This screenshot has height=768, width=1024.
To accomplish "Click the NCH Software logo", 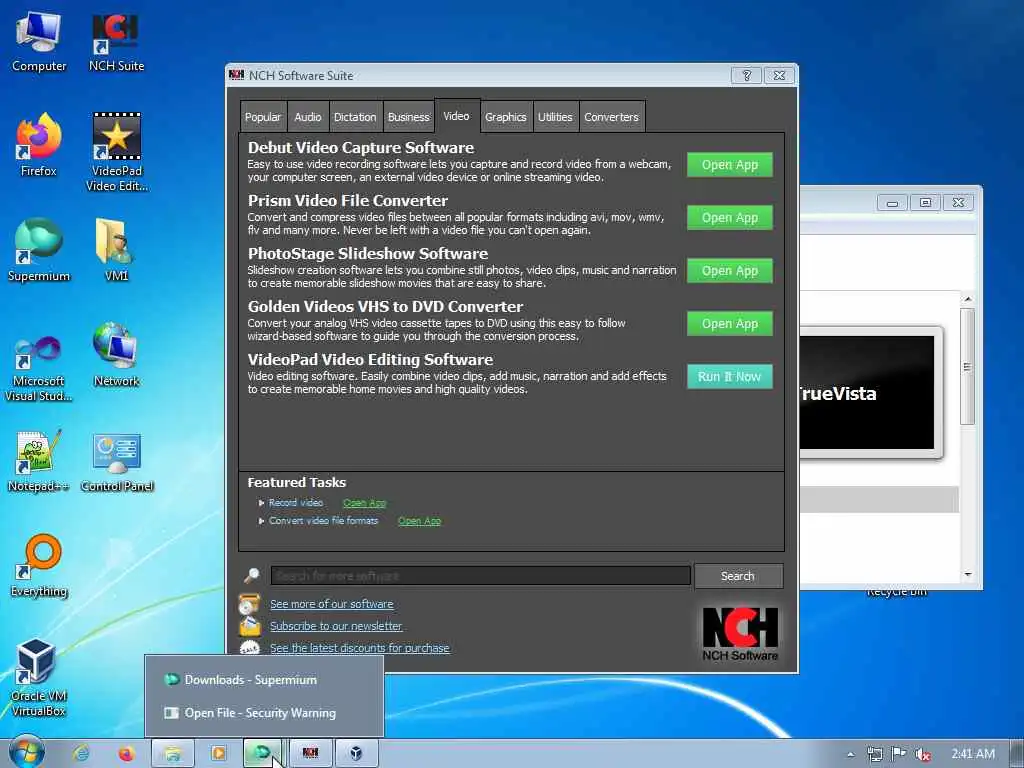I will [740, 633].
